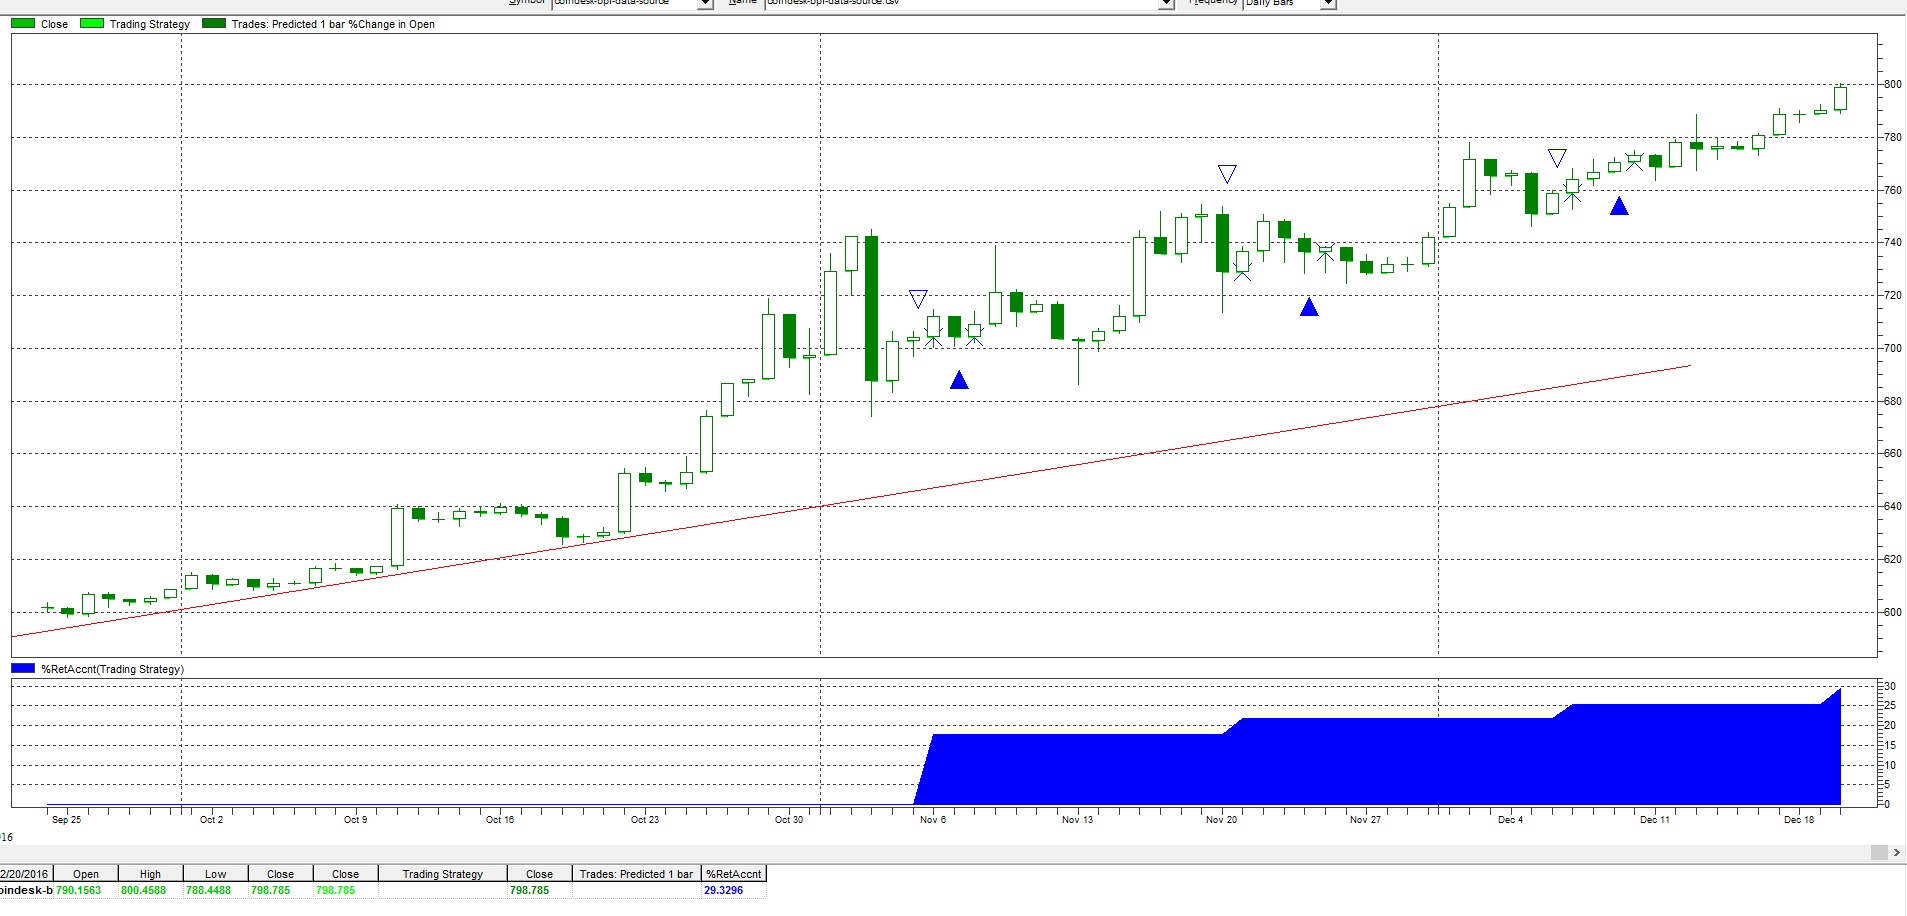
Task: Open the Symbol dropdown arrow
Action: [x=705, y=4]
